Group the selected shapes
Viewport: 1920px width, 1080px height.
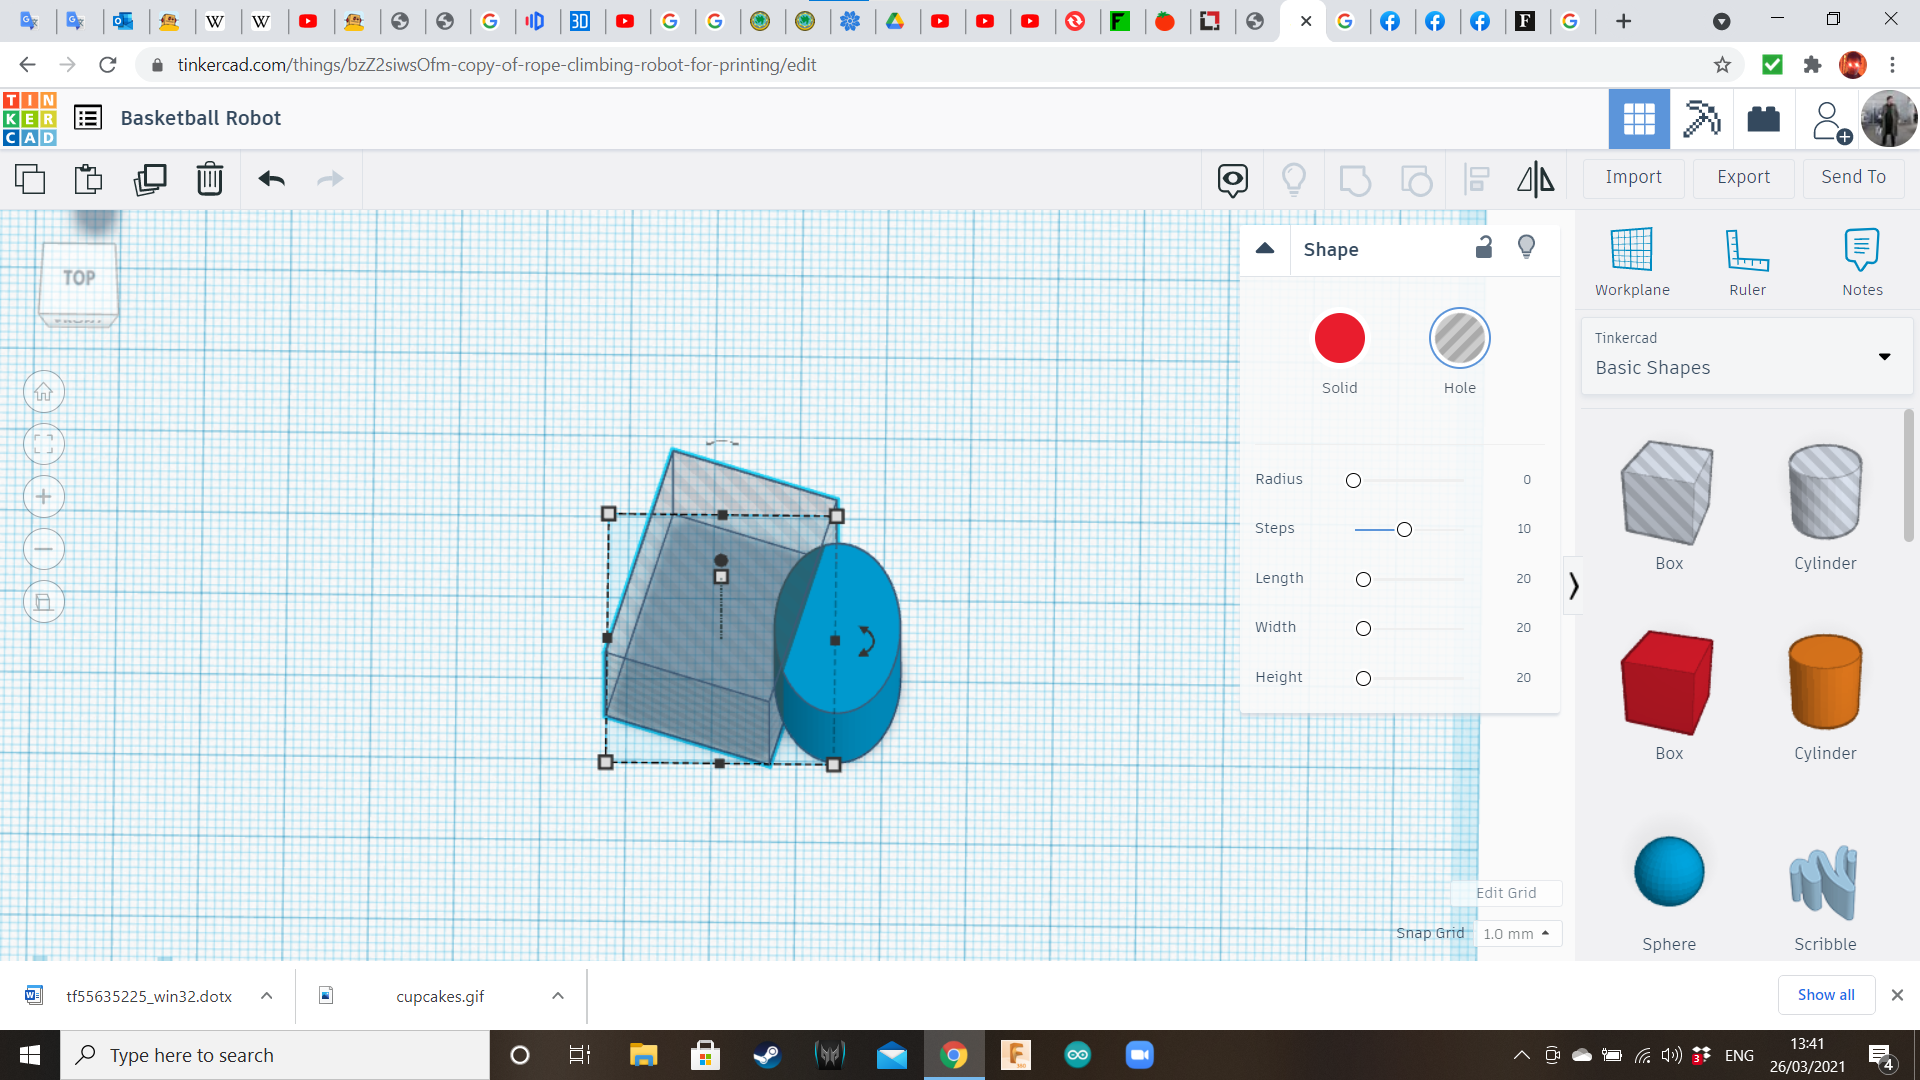tap(1355, 179)
